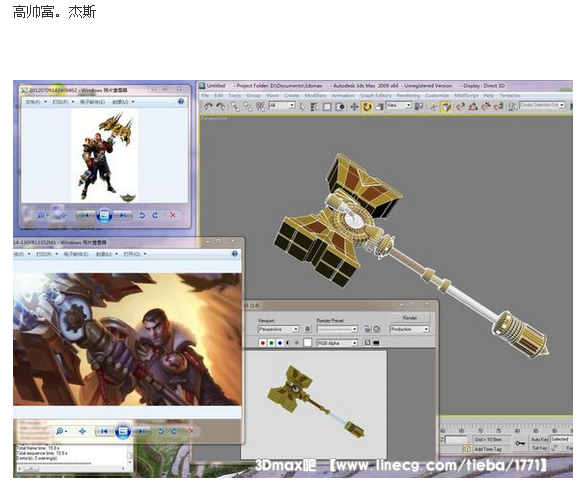Toggle the monochrome display button
Screen dimensions: 576x482
pos(297,343)
